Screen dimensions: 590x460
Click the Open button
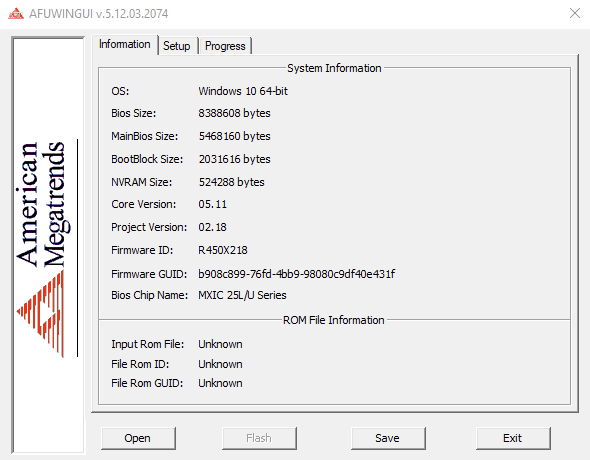[x=138, y=438]
